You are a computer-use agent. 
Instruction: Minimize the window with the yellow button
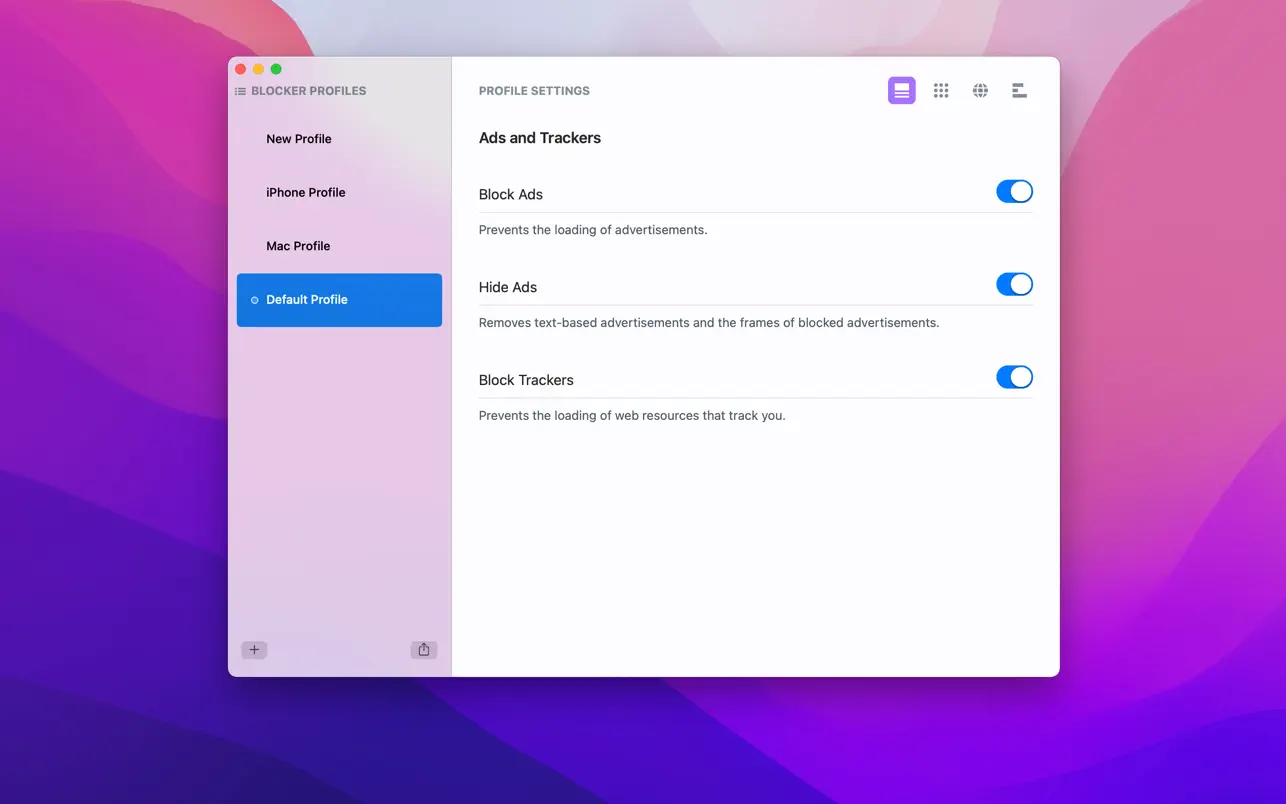click(x=258, y=69)
